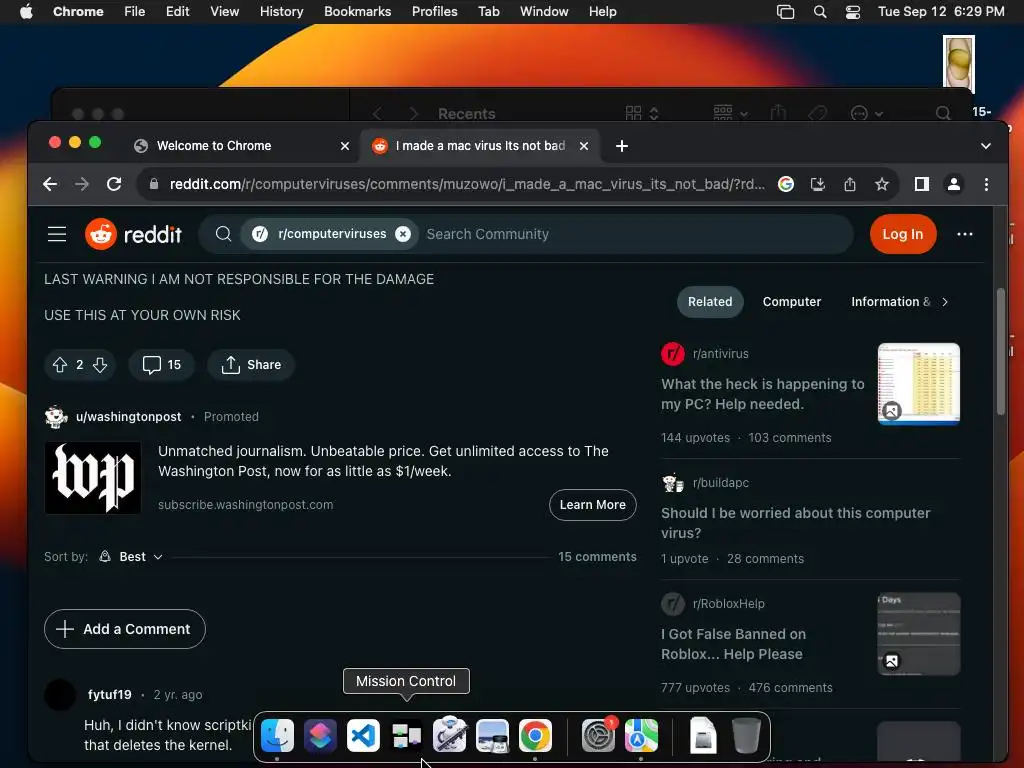Open macOS Control Center in the menu bar

pos(853,11)
